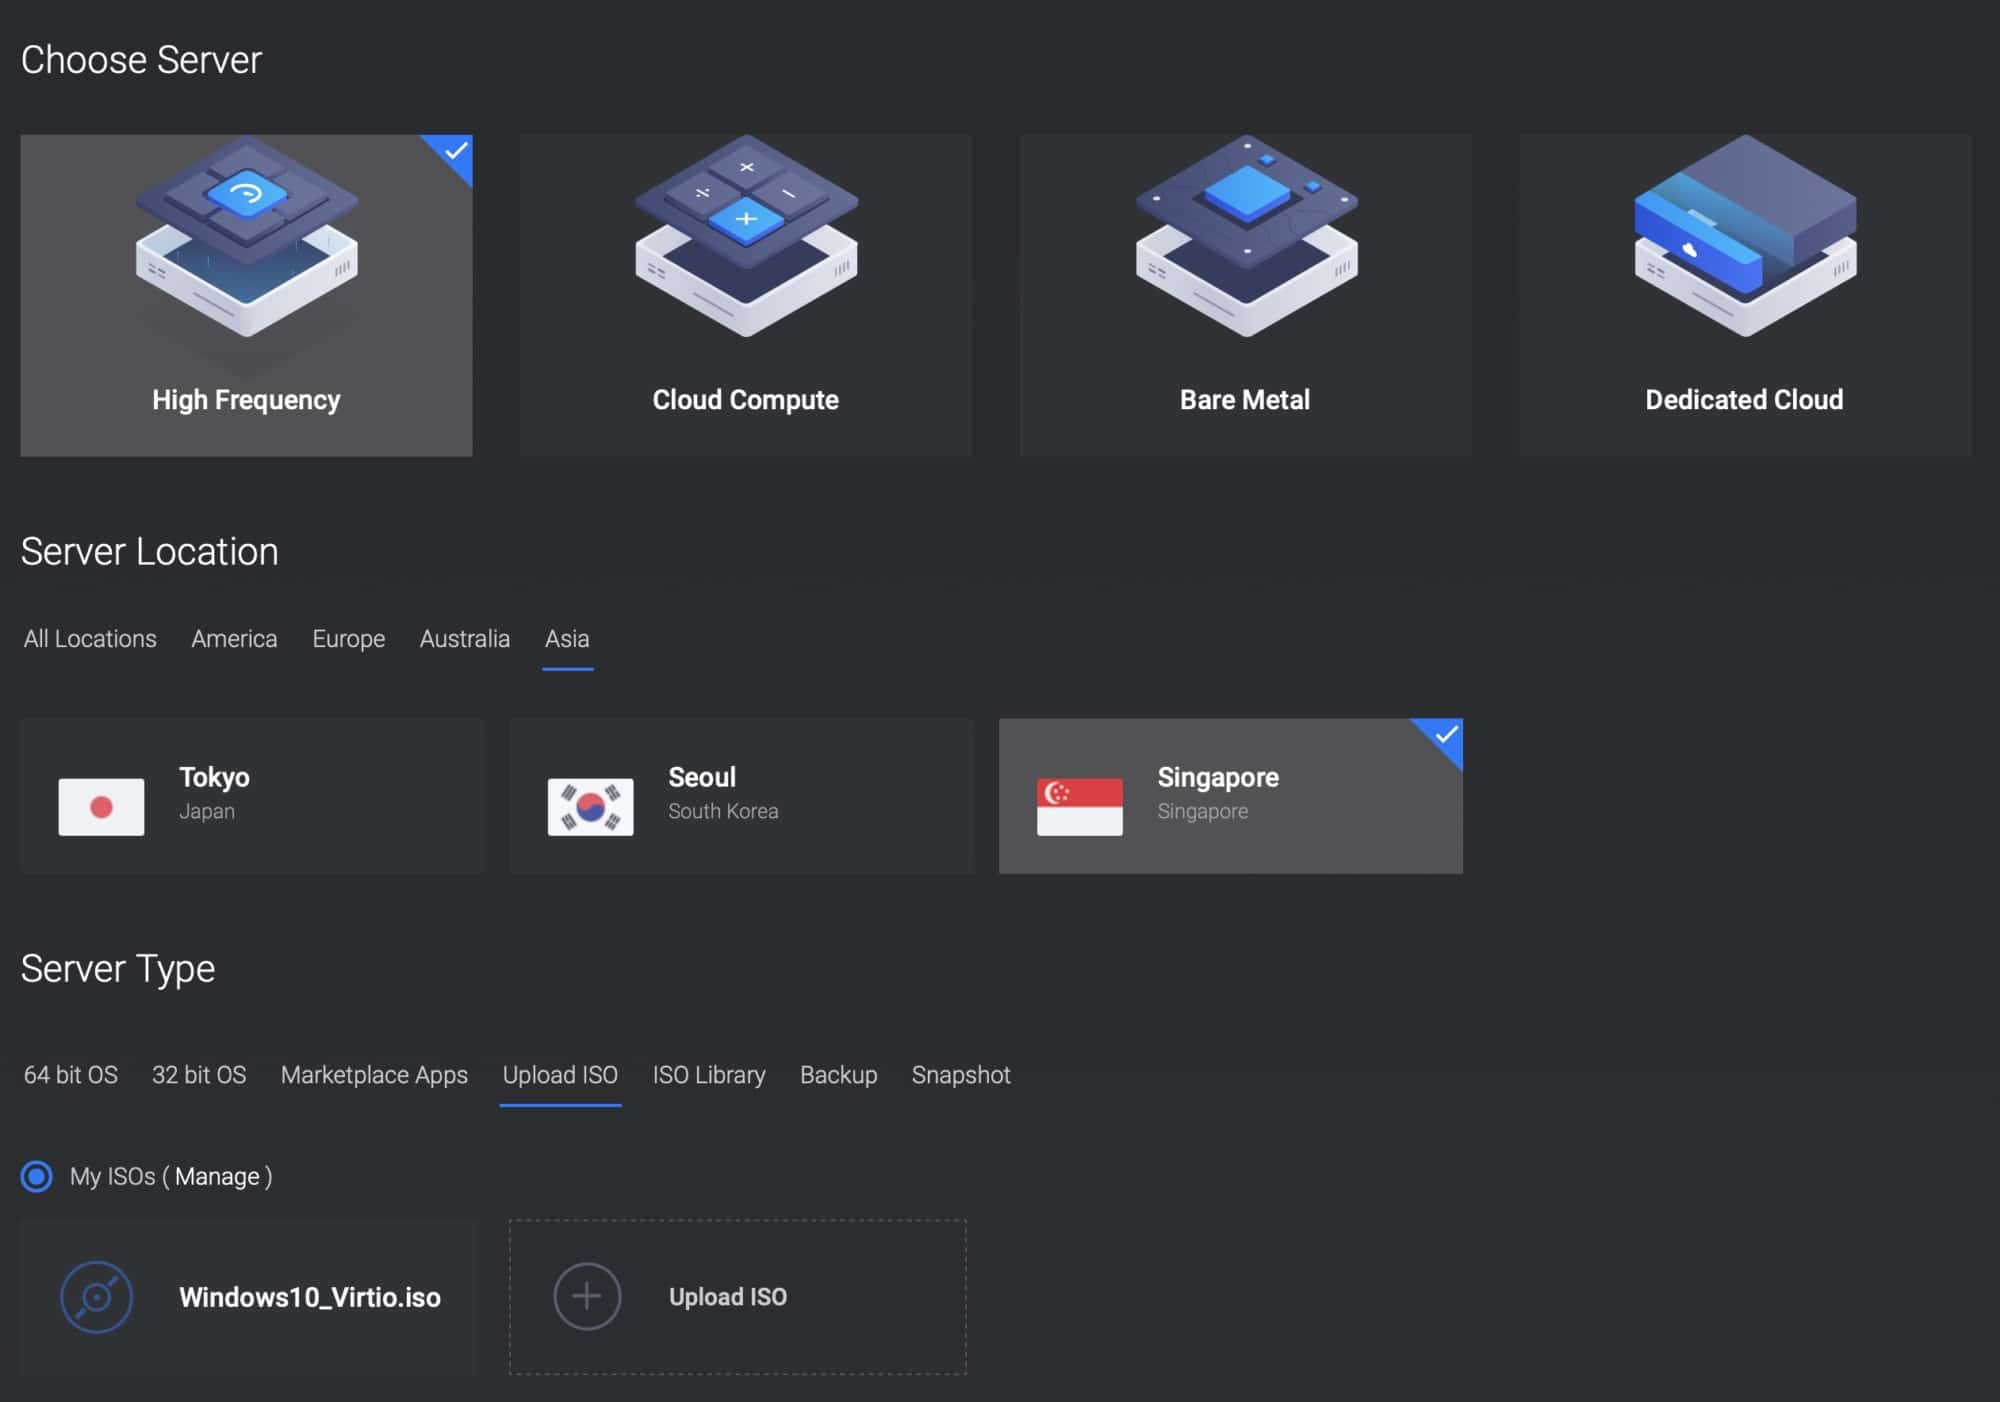Select the Windows10_Virtio.iso disc icon
Screen dimensions: 2000x1402
coord(97,1297)
